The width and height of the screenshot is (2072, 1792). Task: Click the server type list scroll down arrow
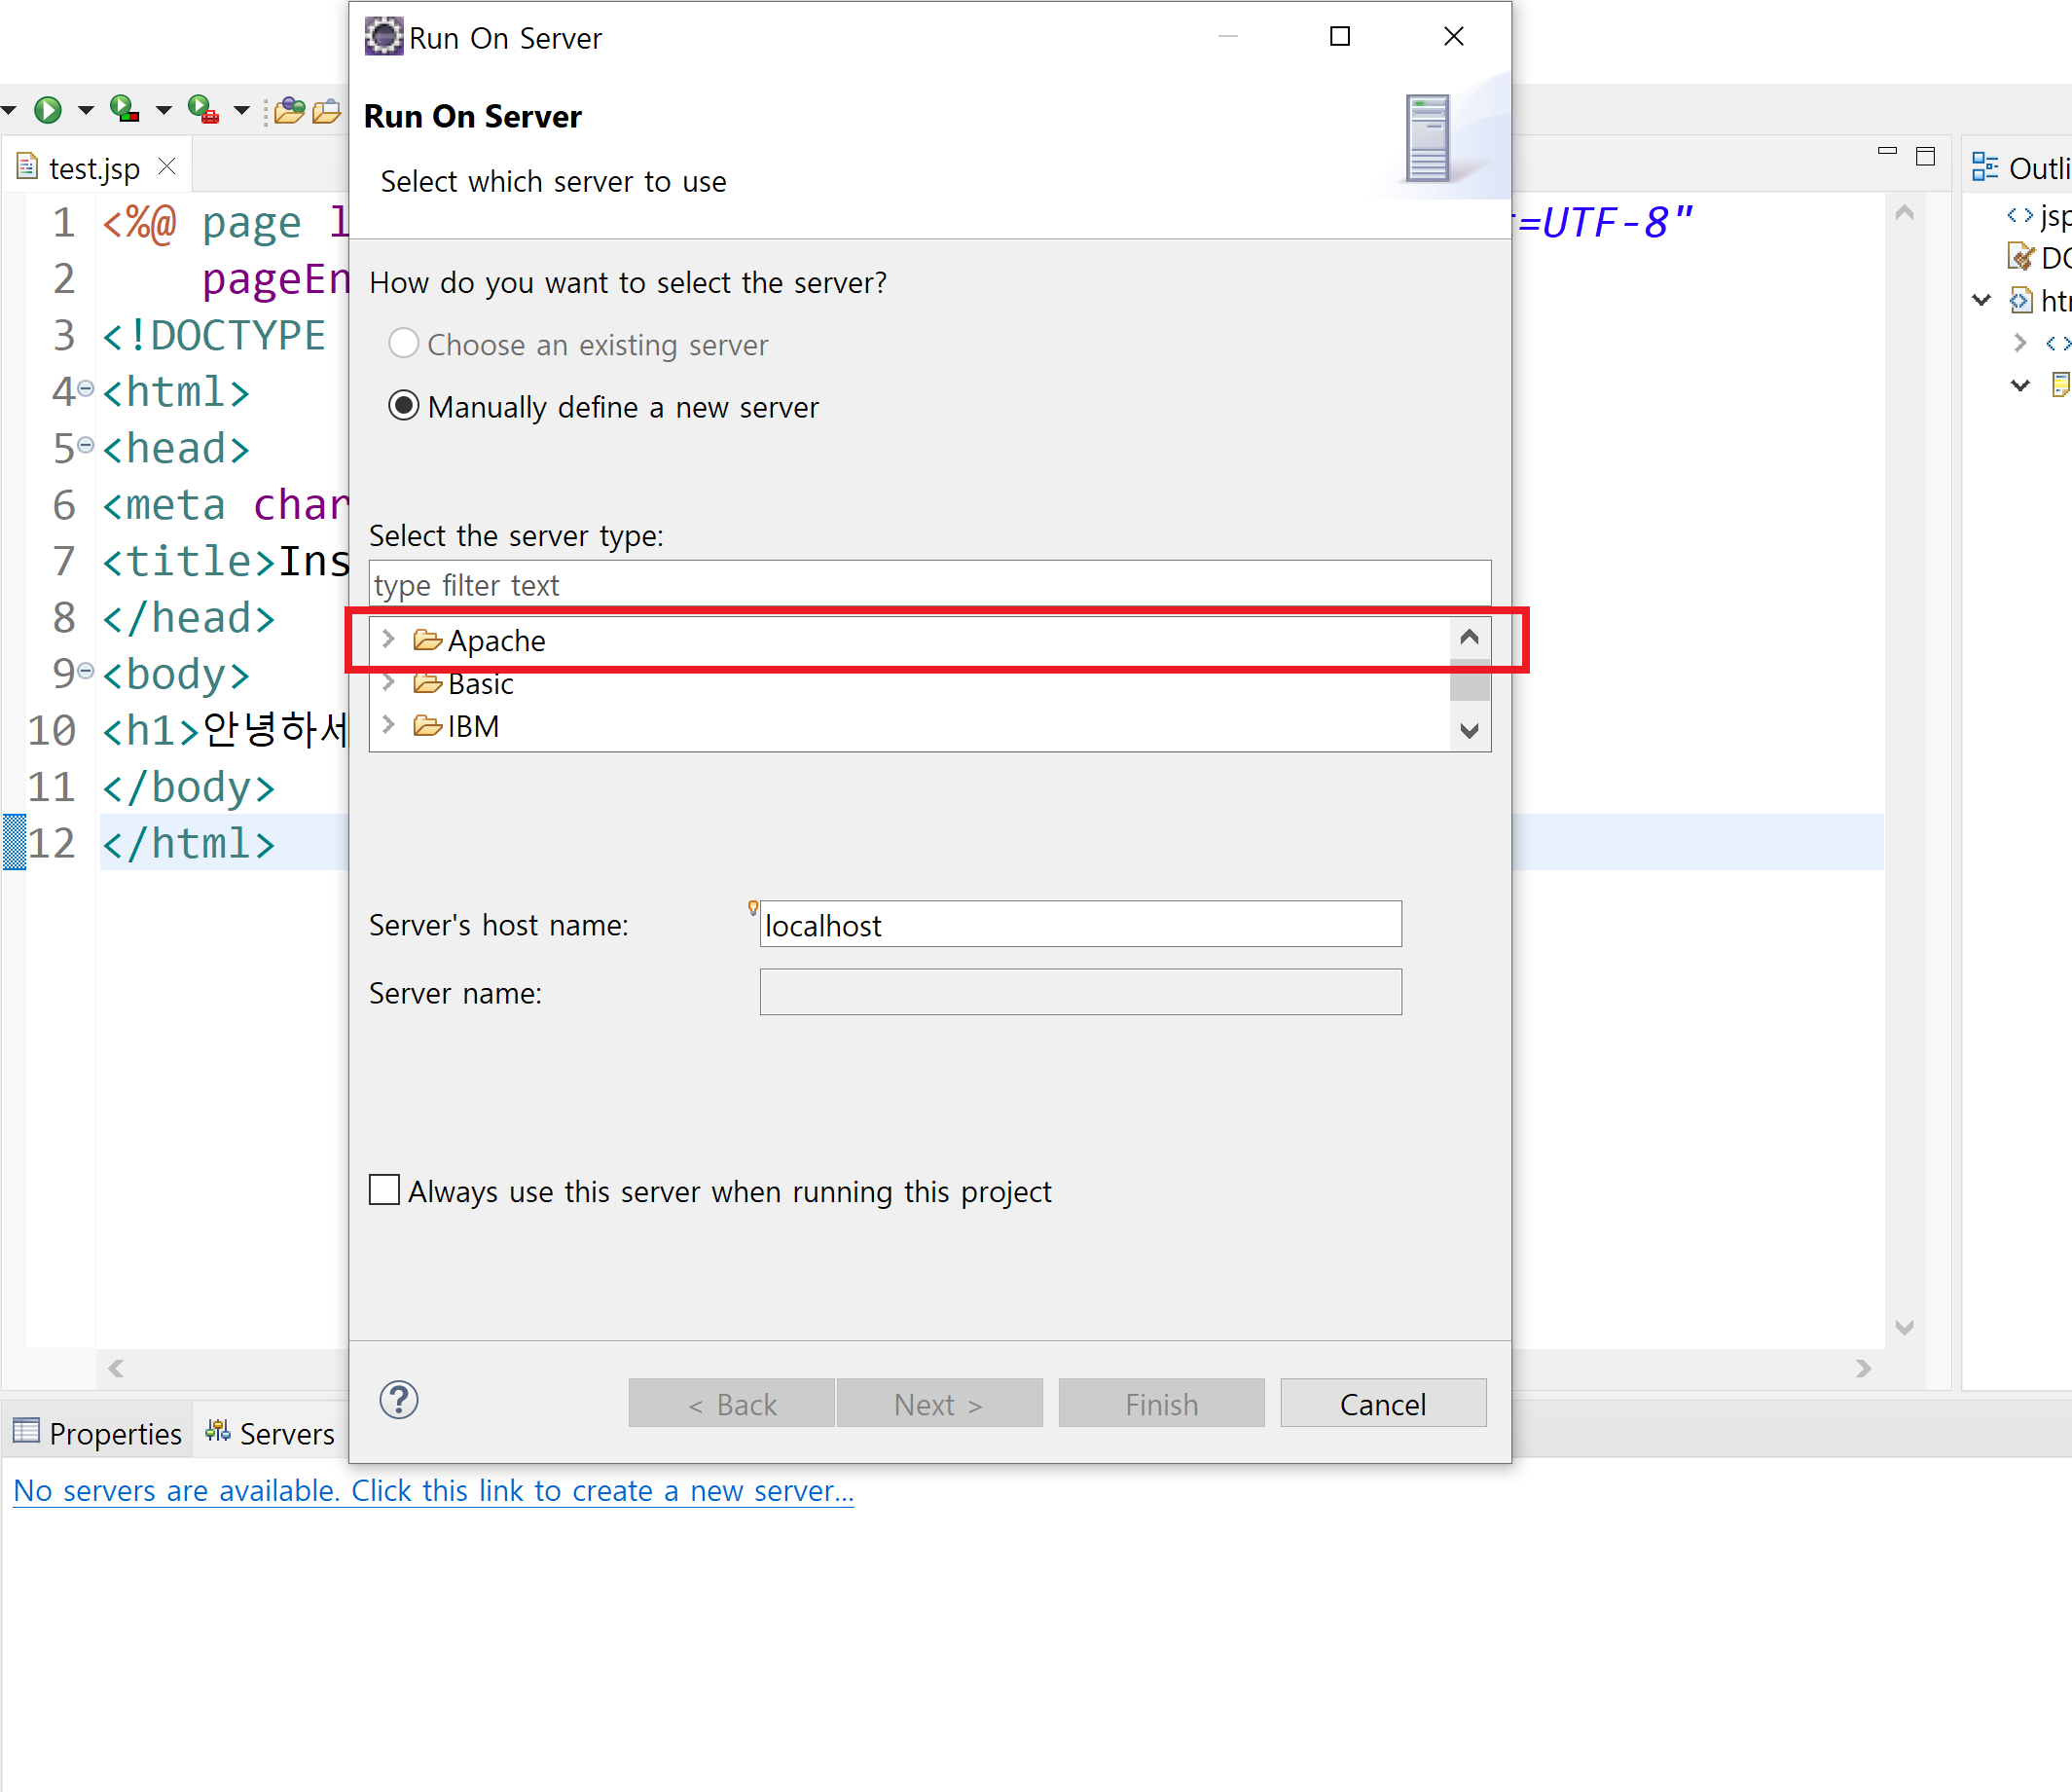pyautogui.click(x=1469, y=731)
